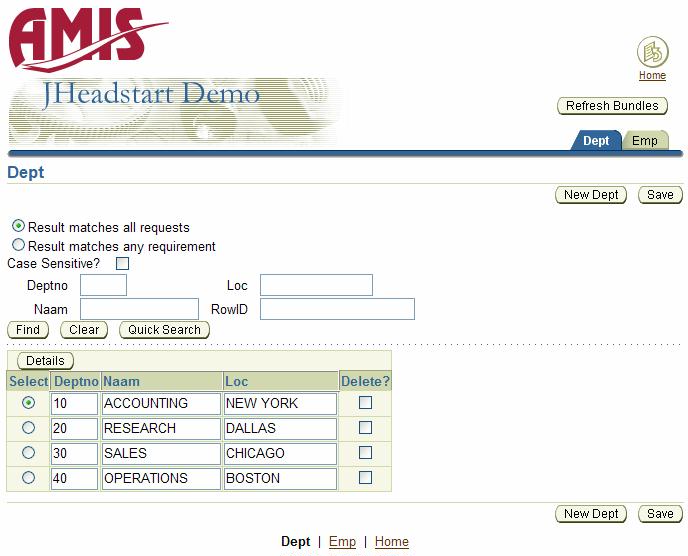Click the Refresh Bundles button
This screenshot has width=688, height=556.
point(612,106)
